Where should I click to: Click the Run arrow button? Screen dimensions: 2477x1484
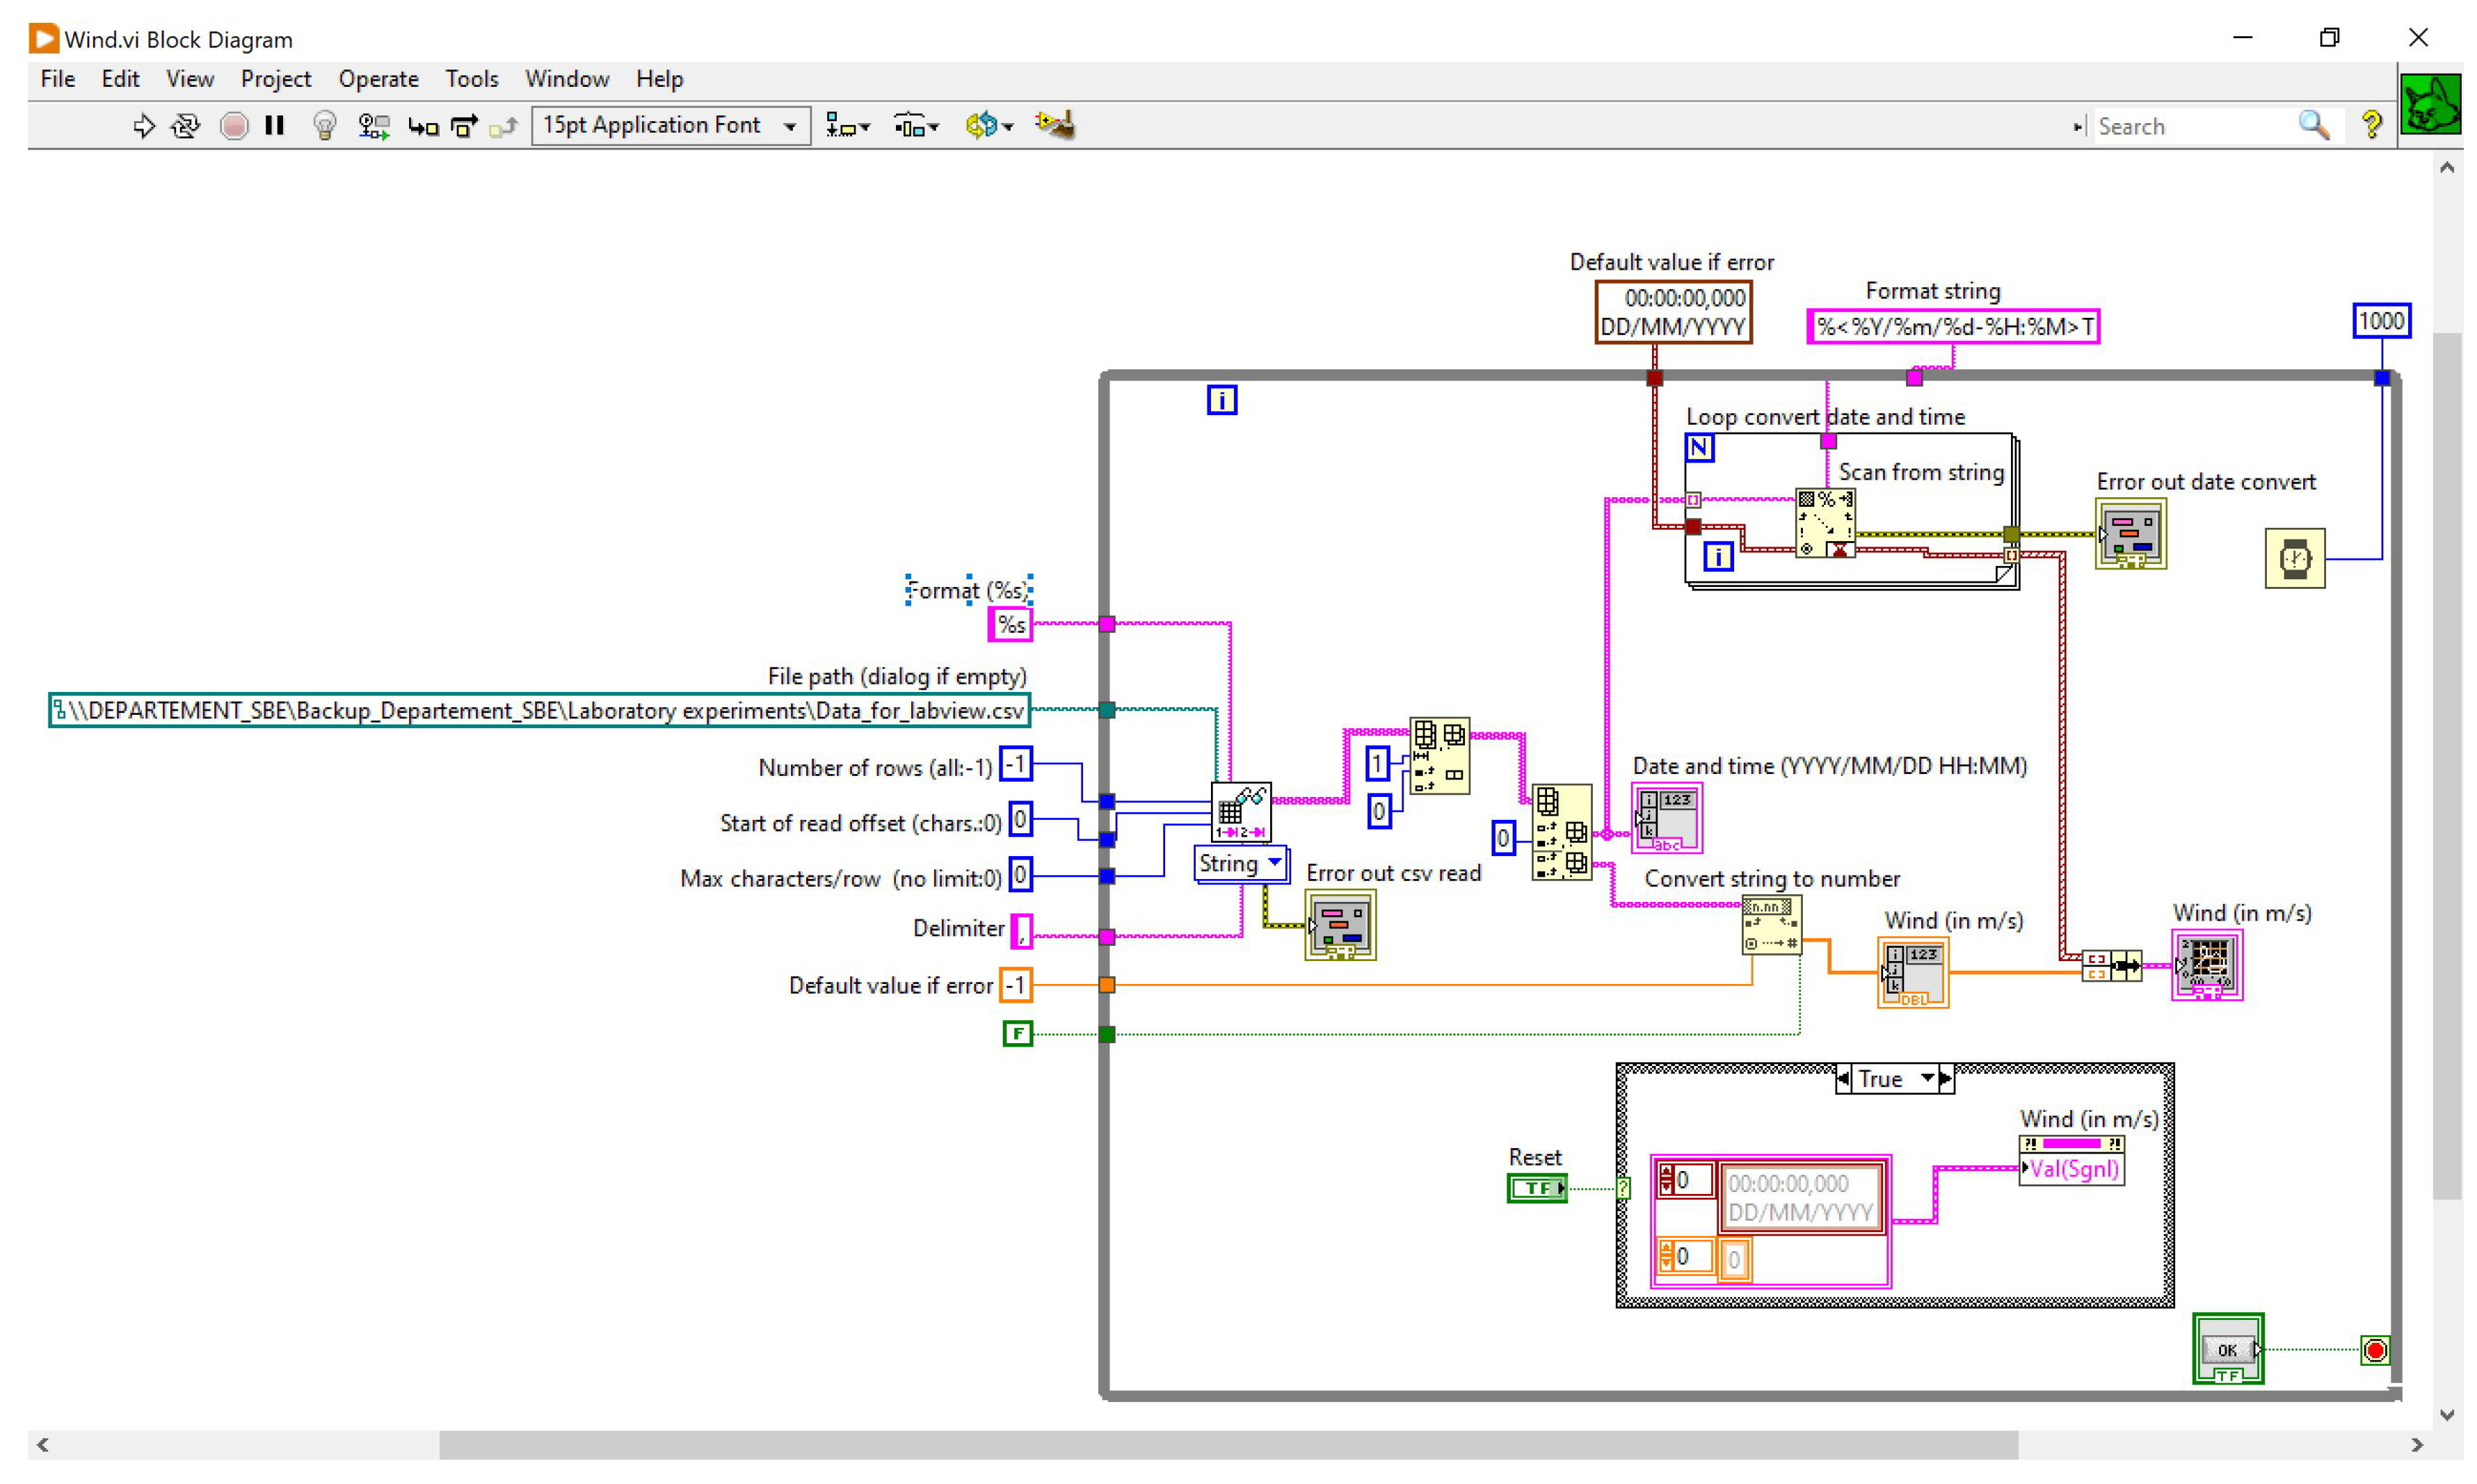point(143,126)
